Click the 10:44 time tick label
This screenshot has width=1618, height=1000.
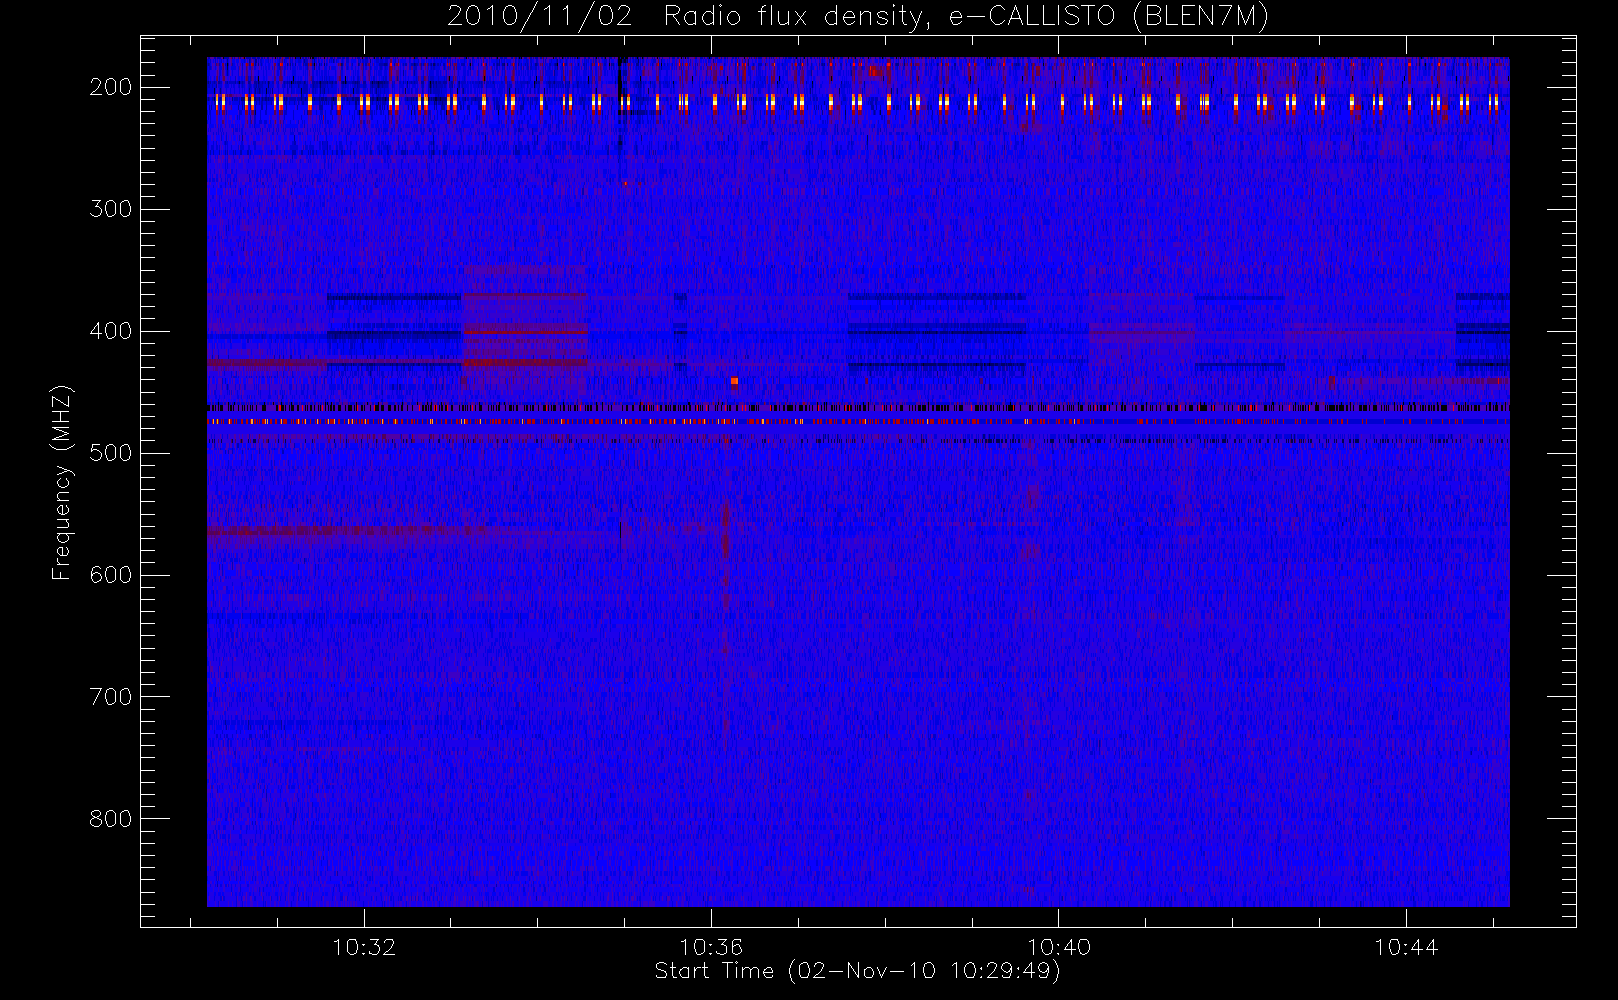pyautogui.click(x=1406, y=946)
